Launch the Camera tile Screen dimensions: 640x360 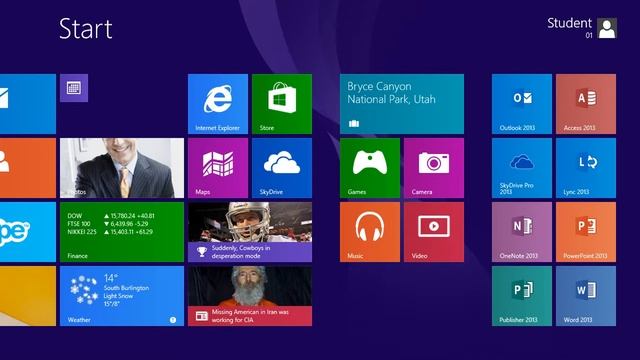pos(434,168)
